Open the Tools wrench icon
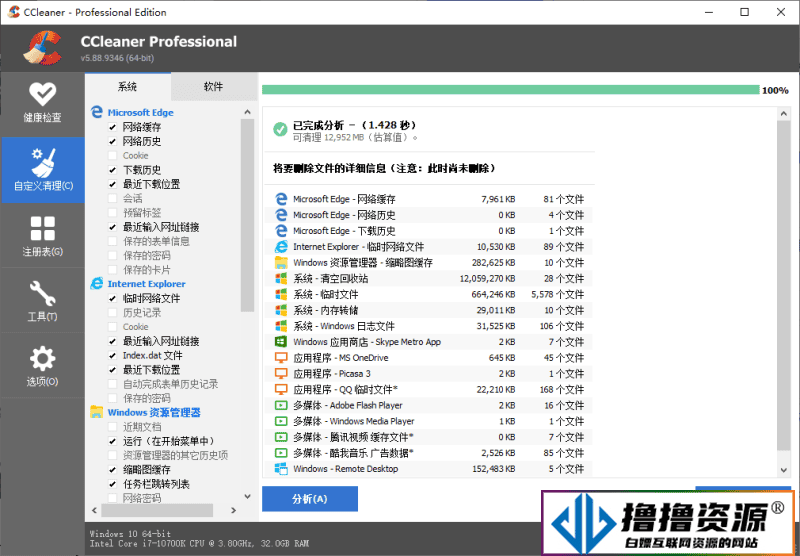 point(42,293)
